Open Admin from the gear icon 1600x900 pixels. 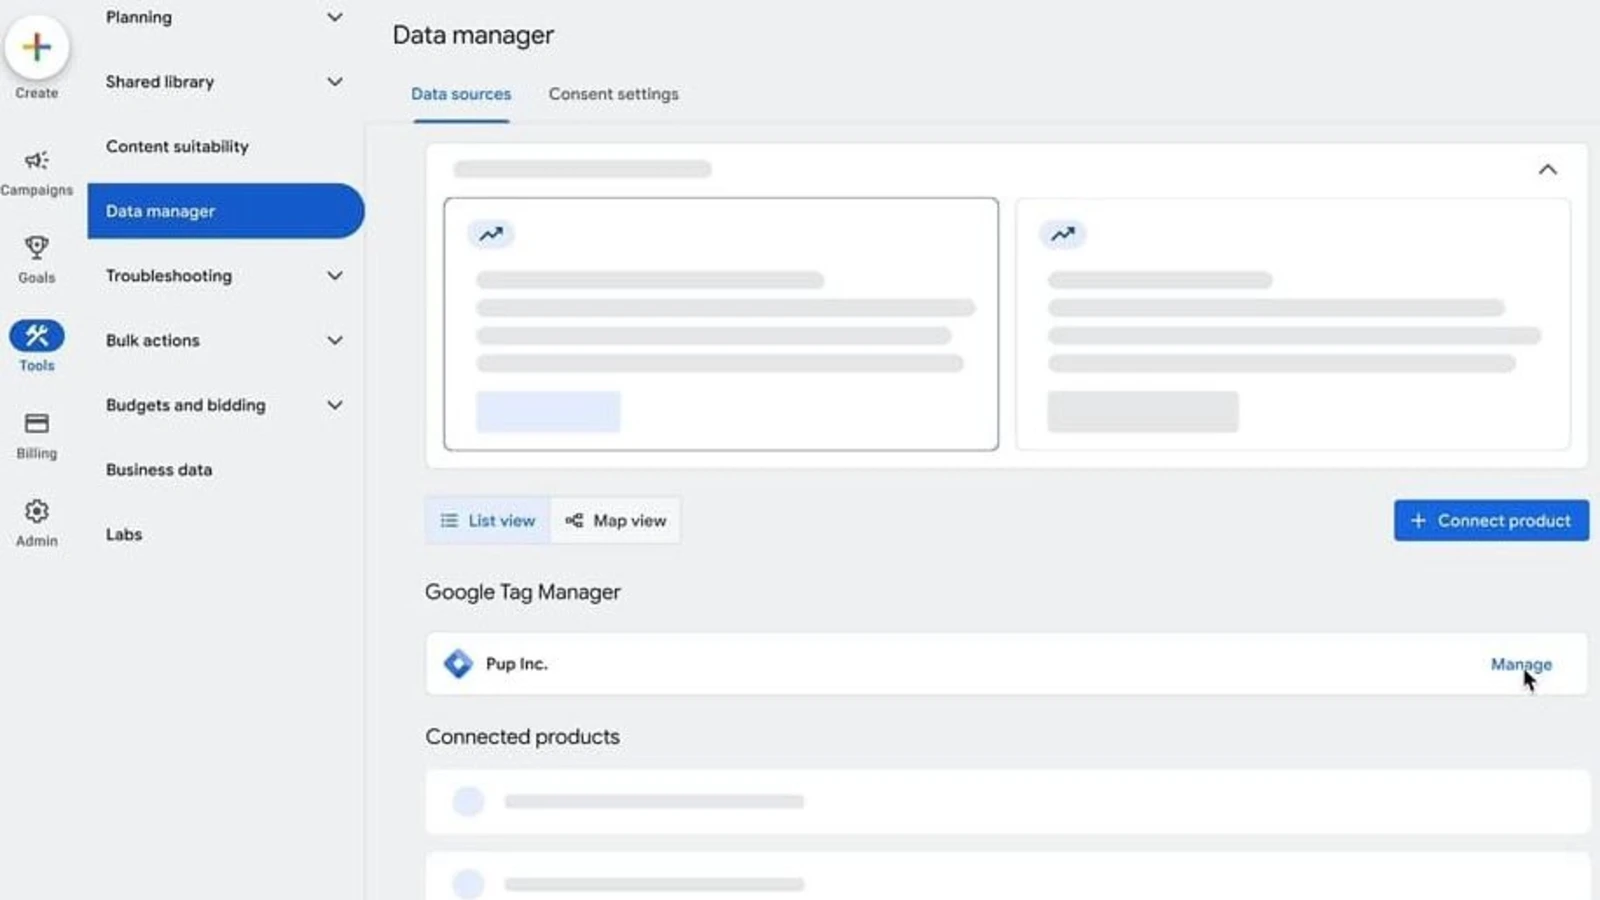(37, 511)
